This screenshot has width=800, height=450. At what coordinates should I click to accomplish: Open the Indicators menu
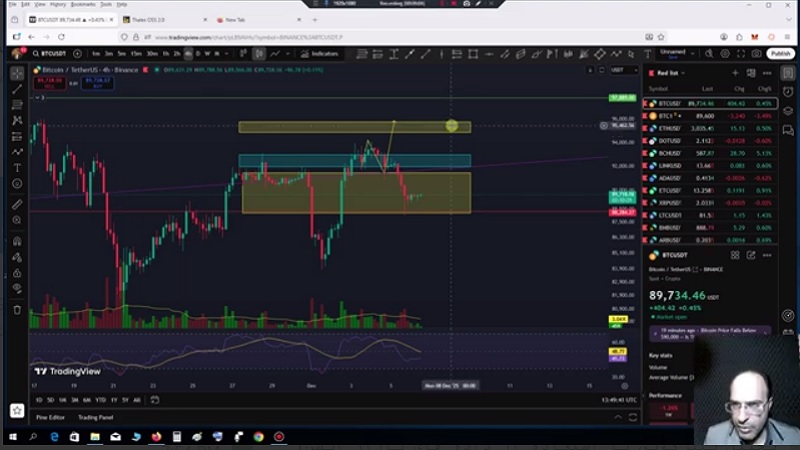point(321,53)
